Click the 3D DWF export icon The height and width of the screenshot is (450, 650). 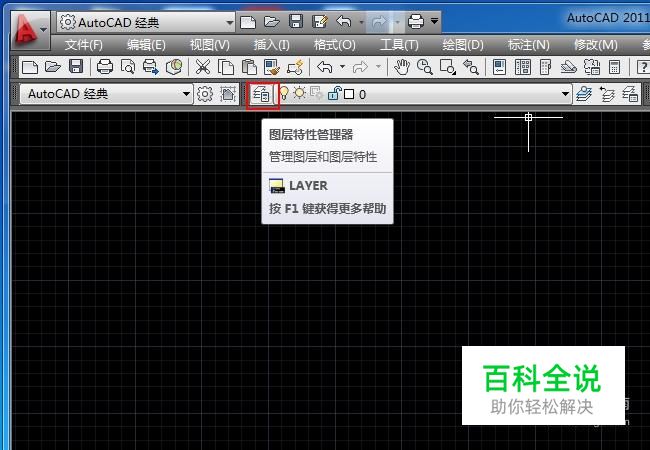[174, 67]
